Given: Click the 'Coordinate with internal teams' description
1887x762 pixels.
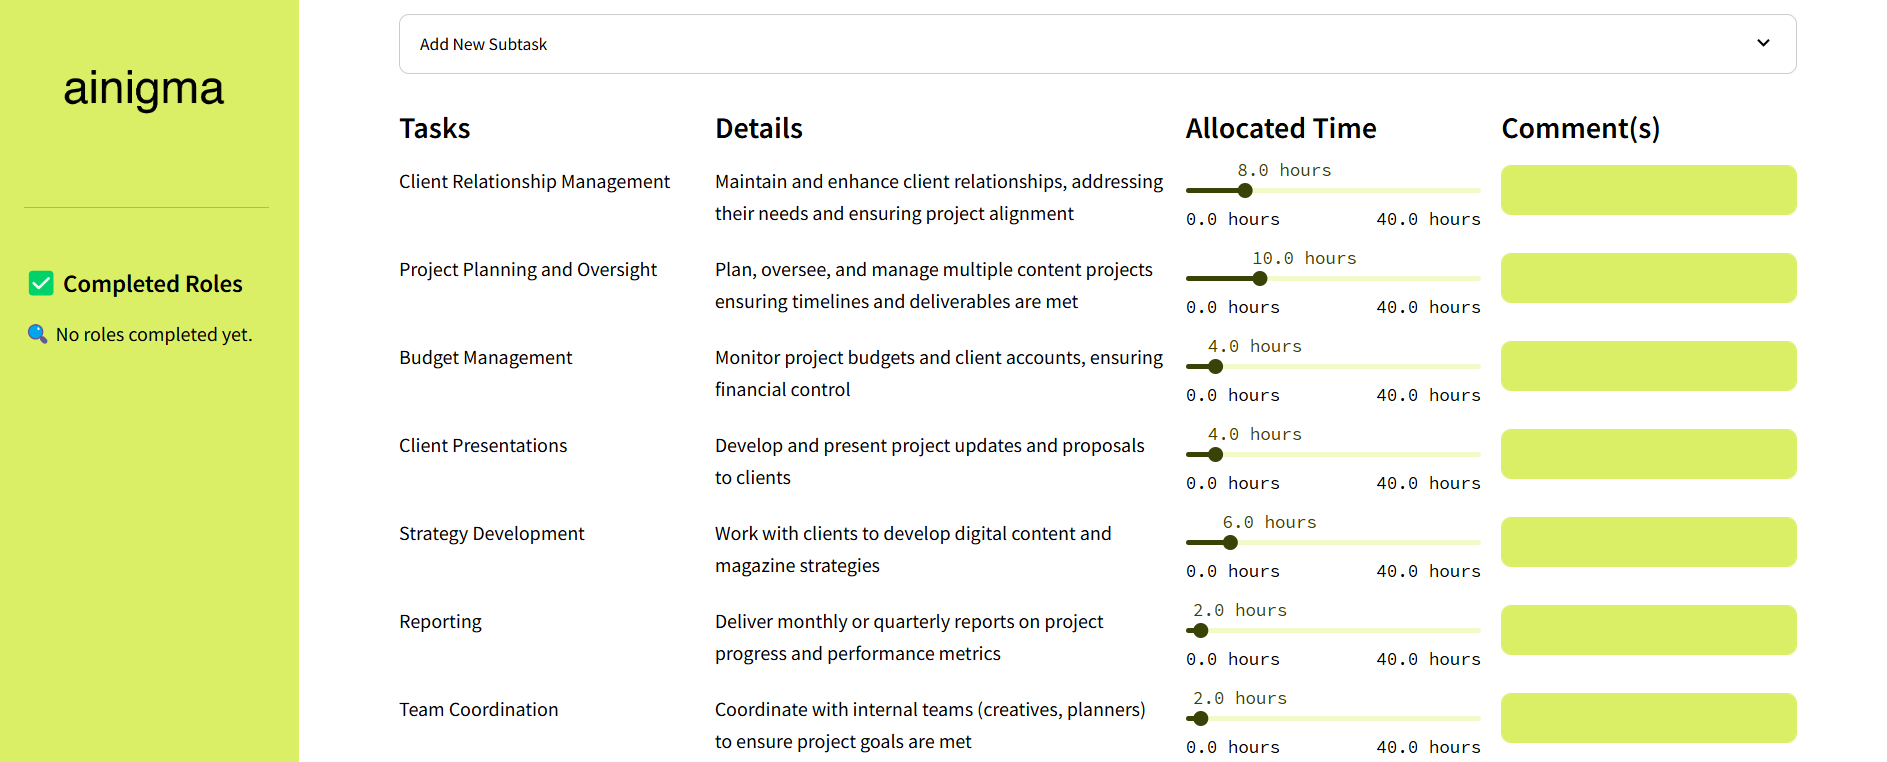Looking at the screenshot, I should 930,725.
